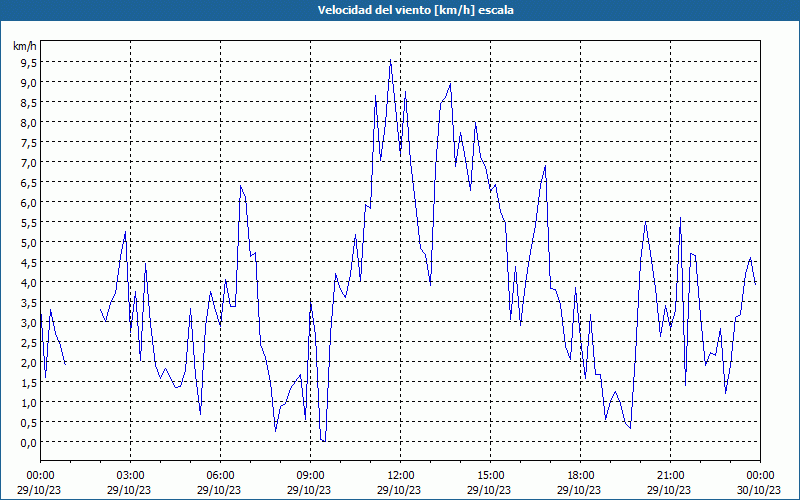
Task: Click the '0,0' y-axis value
Action: click(x=29, y=442)
